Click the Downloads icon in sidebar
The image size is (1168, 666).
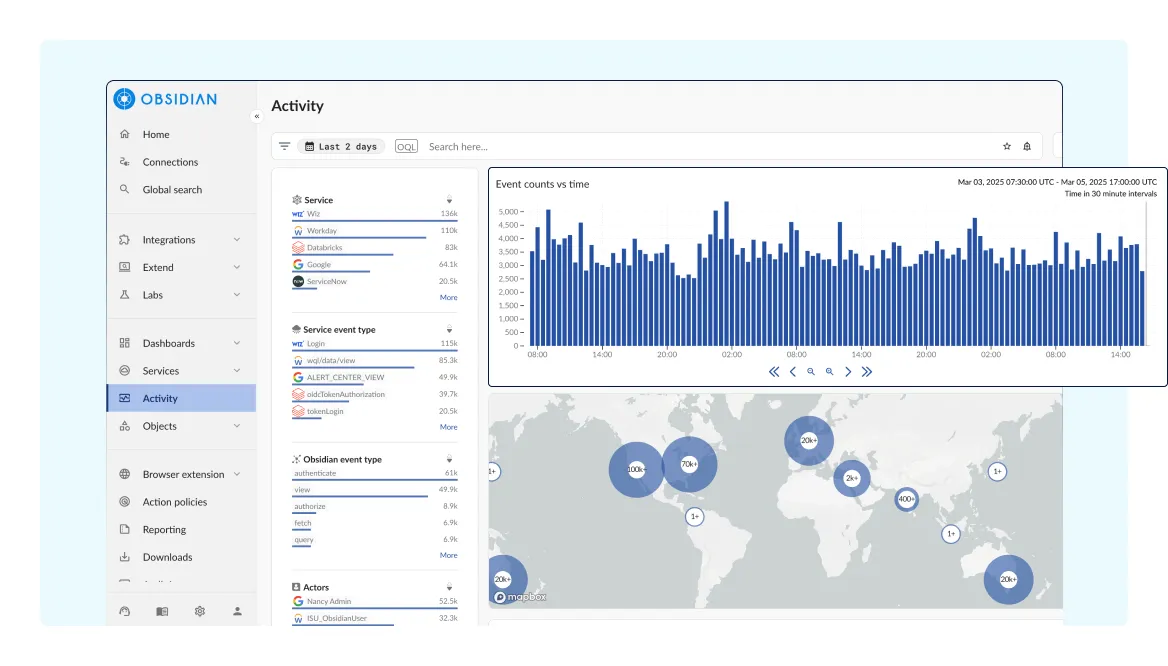(124, 557)
